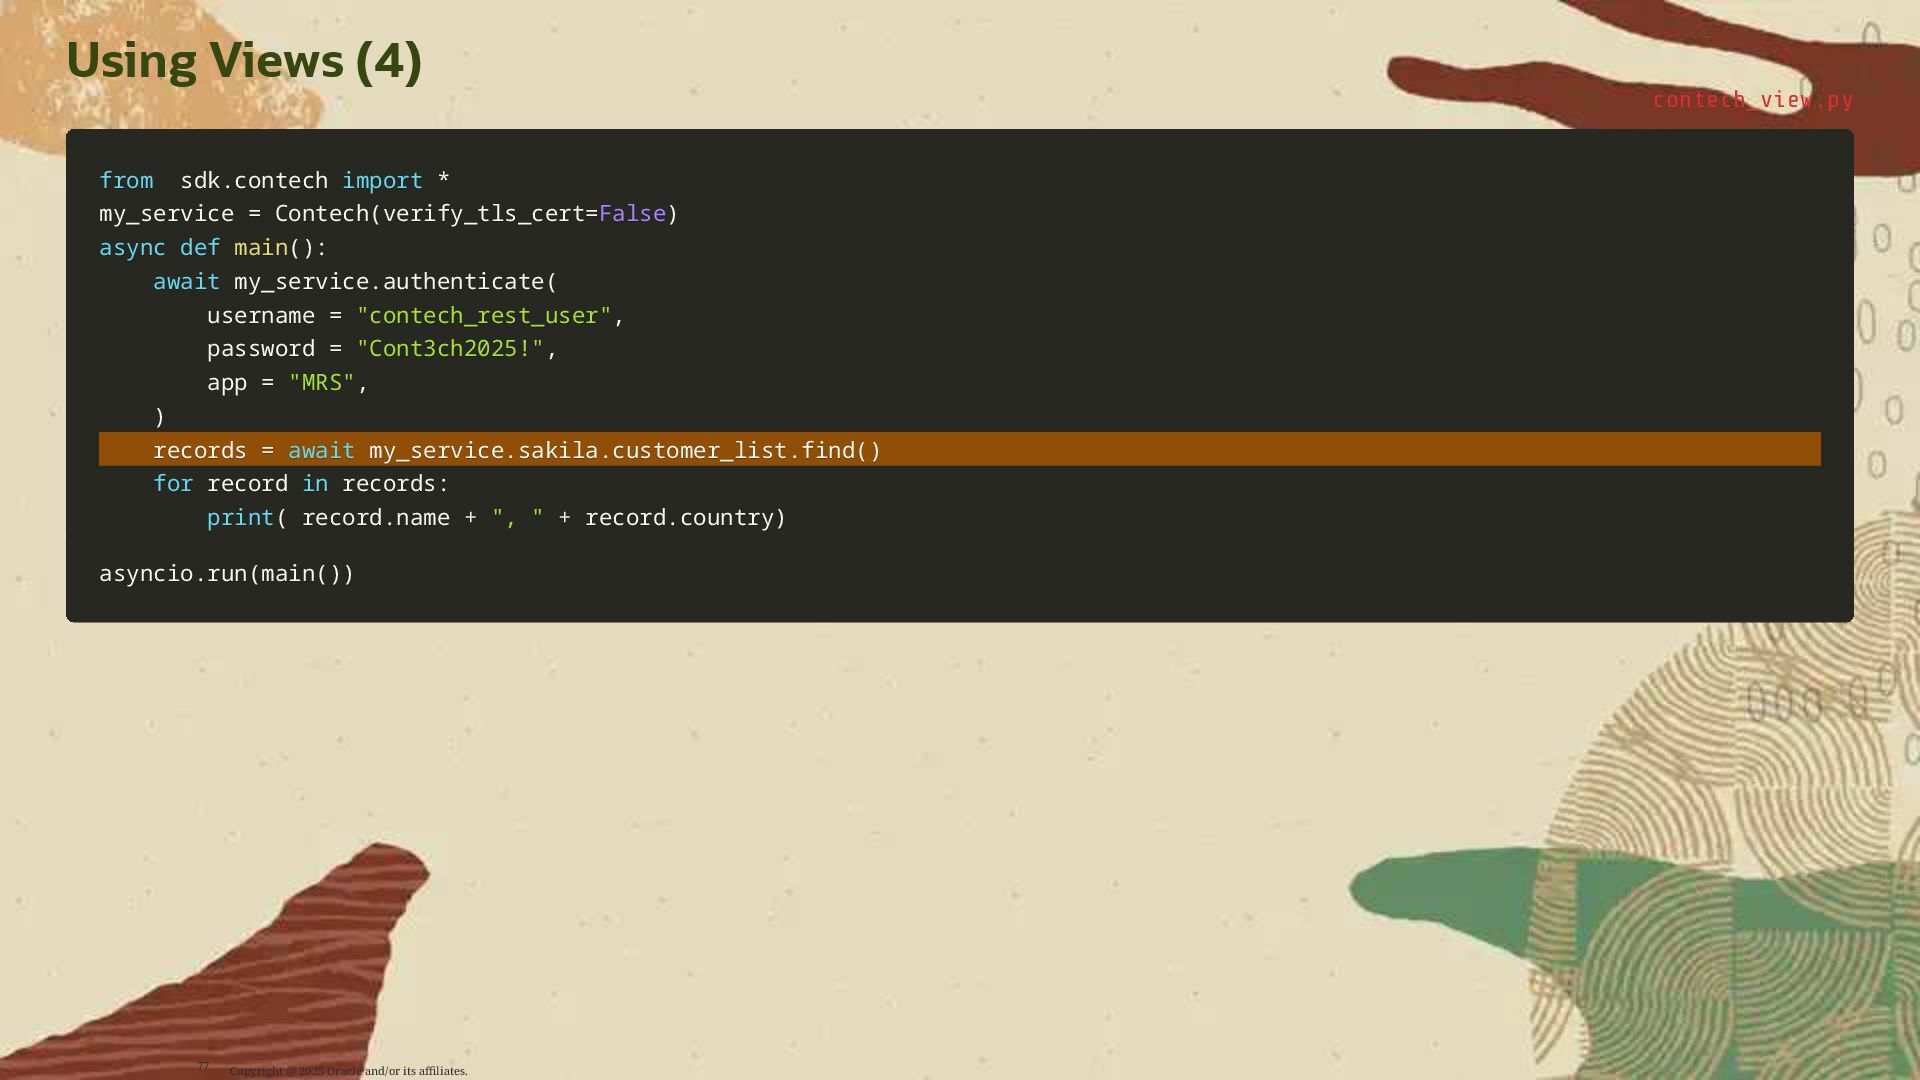1920x1080 pixels.
Task: Click the "print" function keyword
Action: click(x=240, y=518)
